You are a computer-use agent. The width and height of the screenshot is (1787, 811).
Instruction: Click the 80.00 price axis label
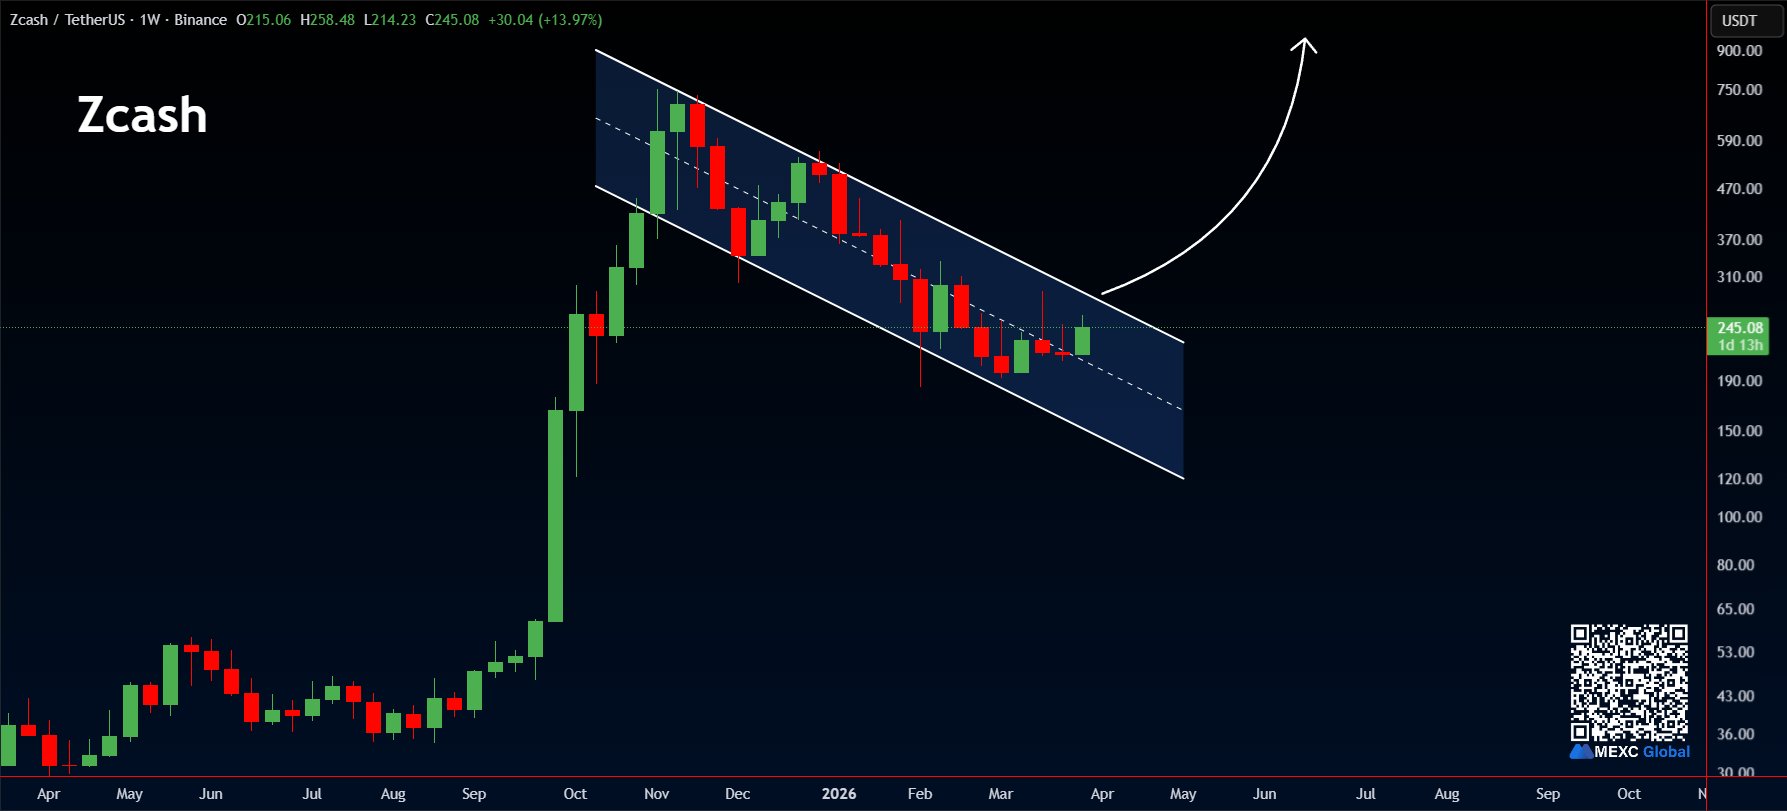pos(1736,565)
